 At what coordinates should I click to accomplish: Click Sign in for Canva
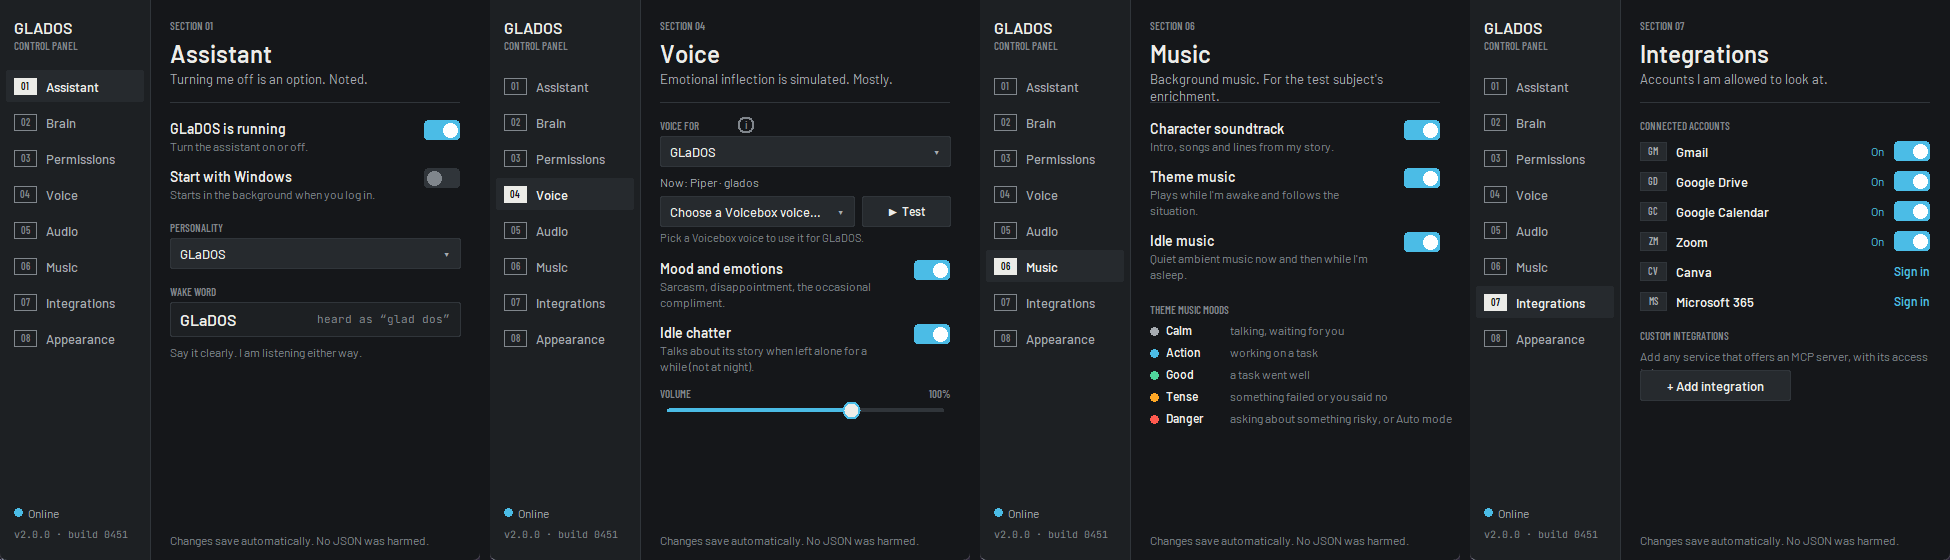1911,272
